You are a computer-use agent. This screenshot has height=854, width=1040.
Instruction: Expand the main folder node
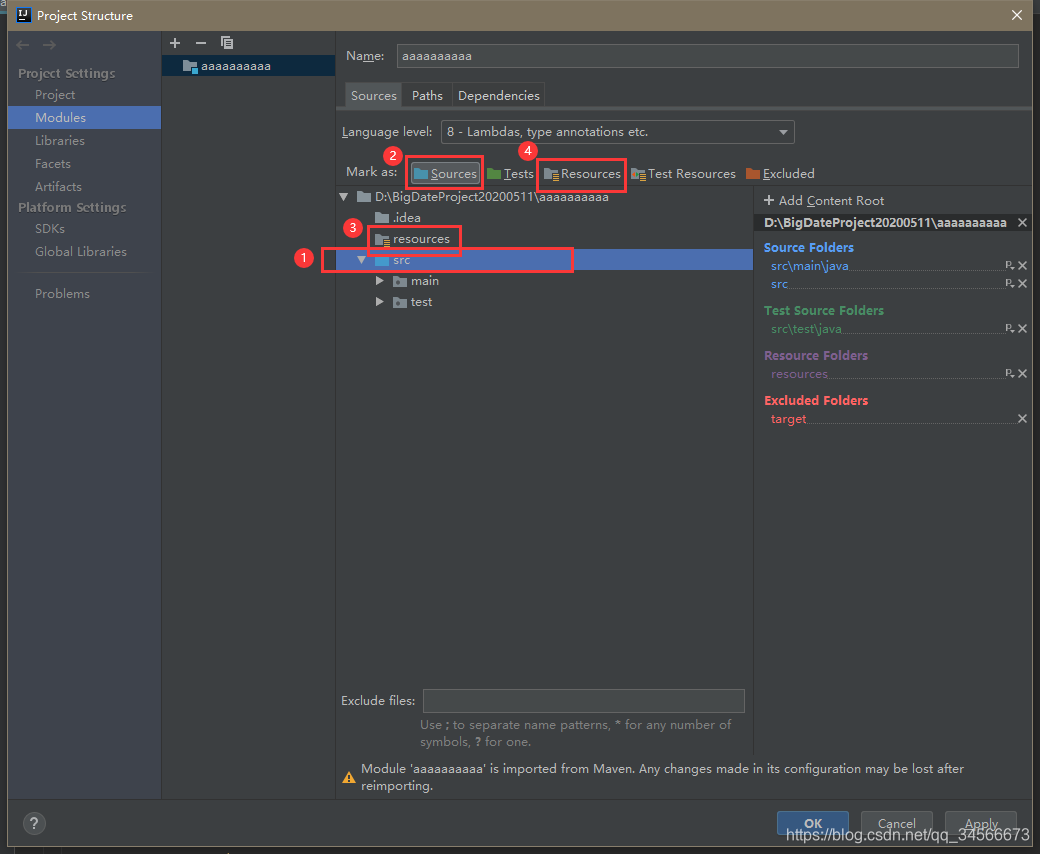[x=379, y=281]
